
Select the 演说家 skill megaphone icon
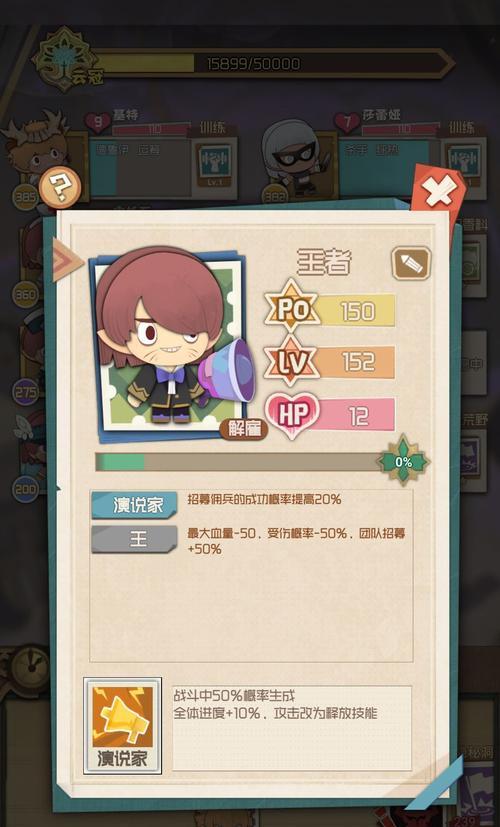[122, 726]
